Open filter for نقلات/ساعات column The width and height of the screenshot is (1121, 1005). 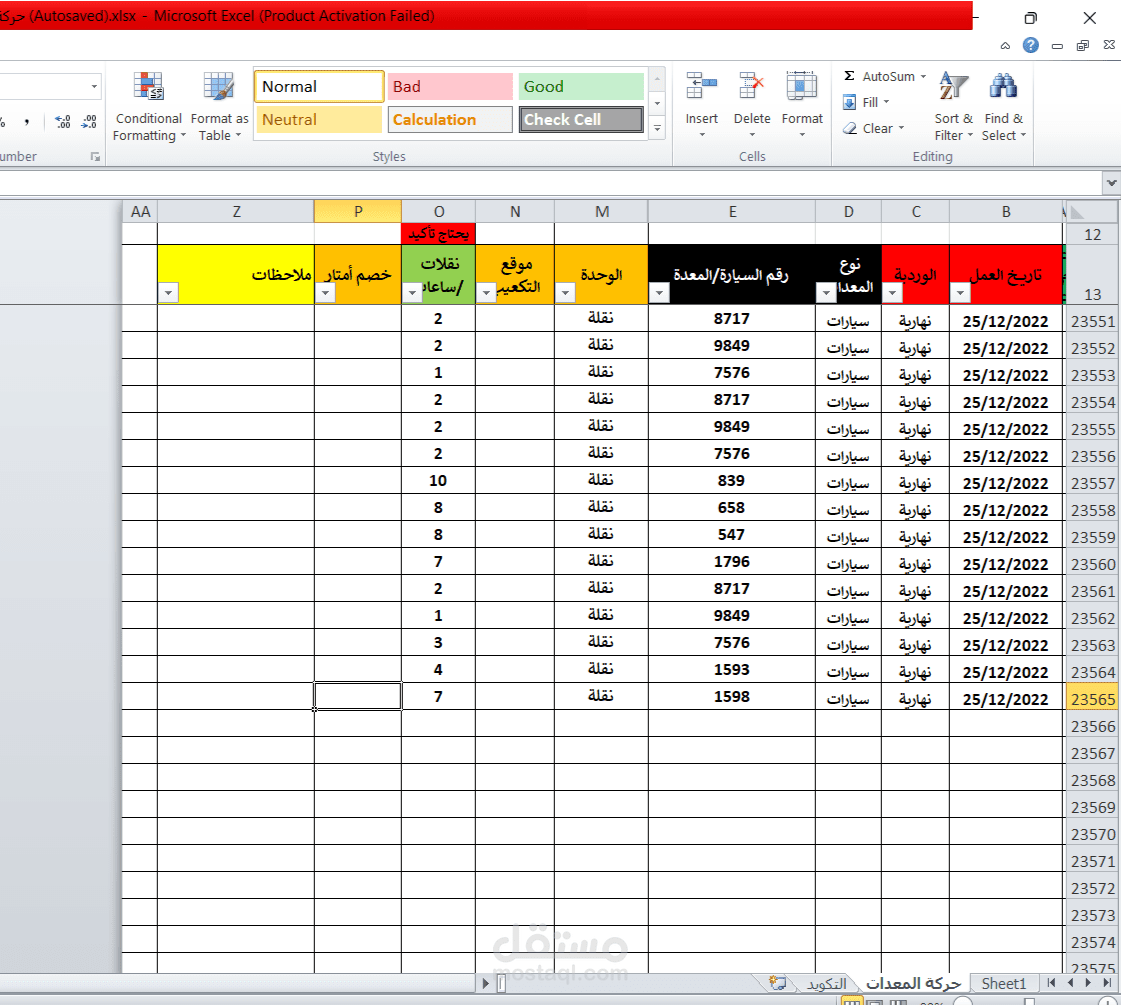click(412, 292)
